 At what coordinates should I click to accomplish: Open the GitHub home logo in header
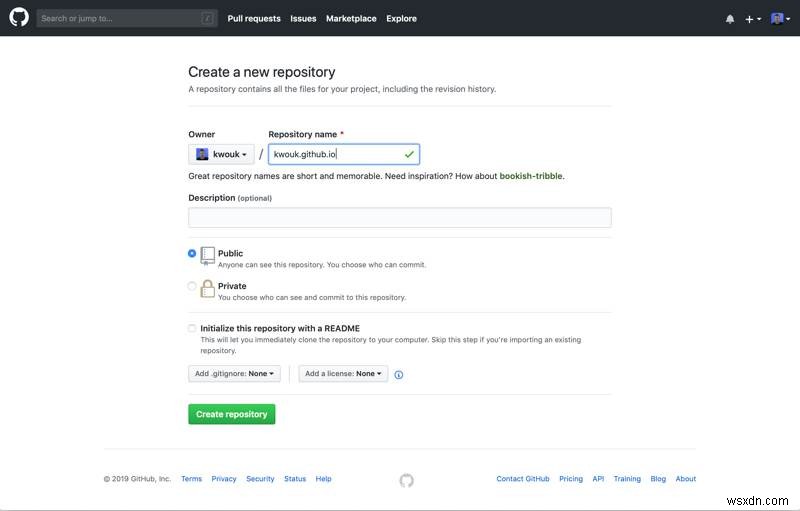pos(19,17)
